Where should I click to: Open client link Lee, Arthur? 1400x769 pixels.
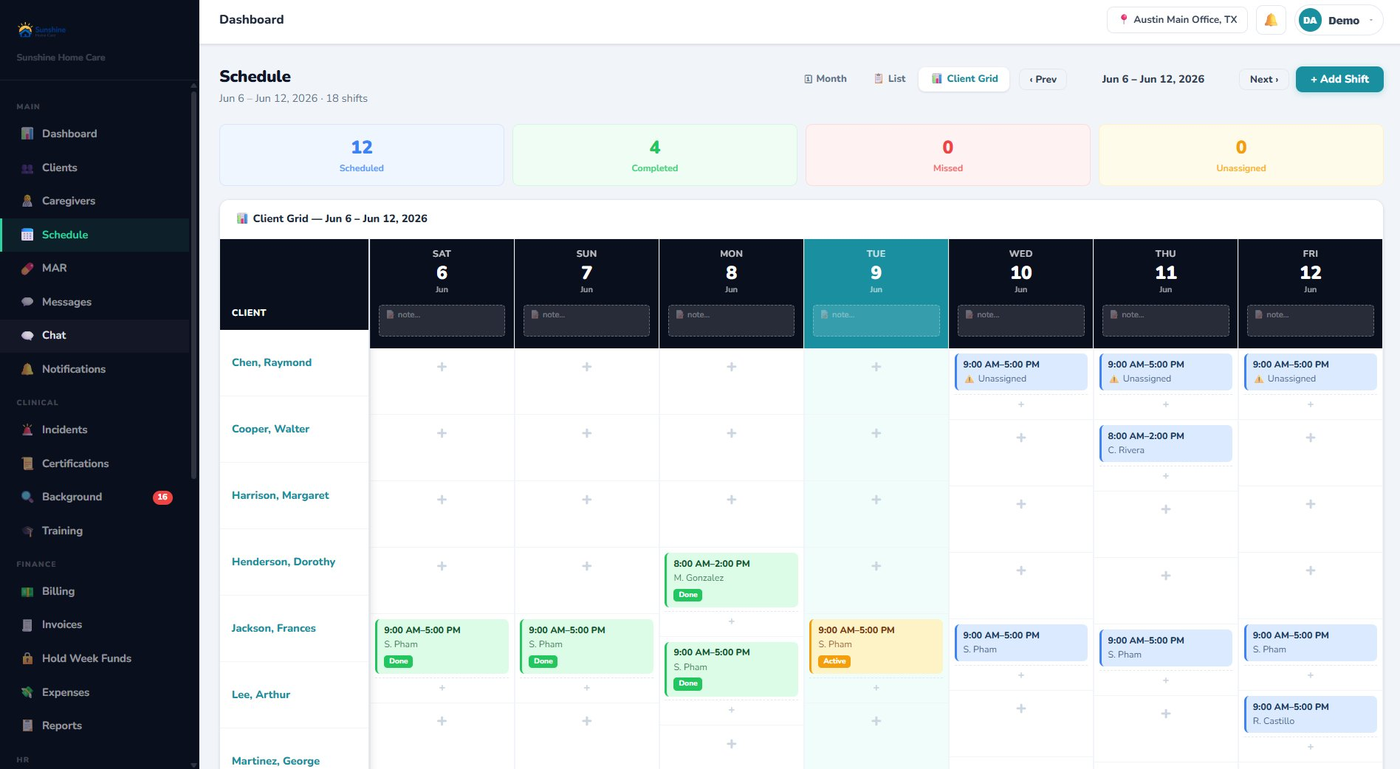point(261,695)
